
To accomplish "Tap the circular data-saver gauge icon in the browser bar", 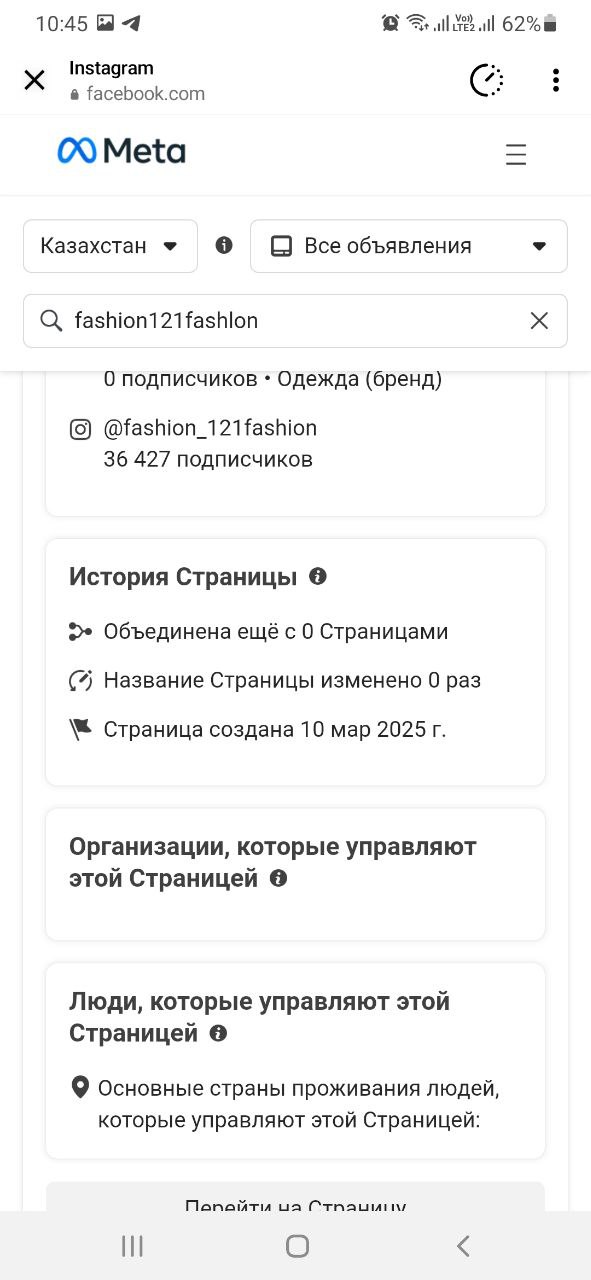I will point(487,80).
